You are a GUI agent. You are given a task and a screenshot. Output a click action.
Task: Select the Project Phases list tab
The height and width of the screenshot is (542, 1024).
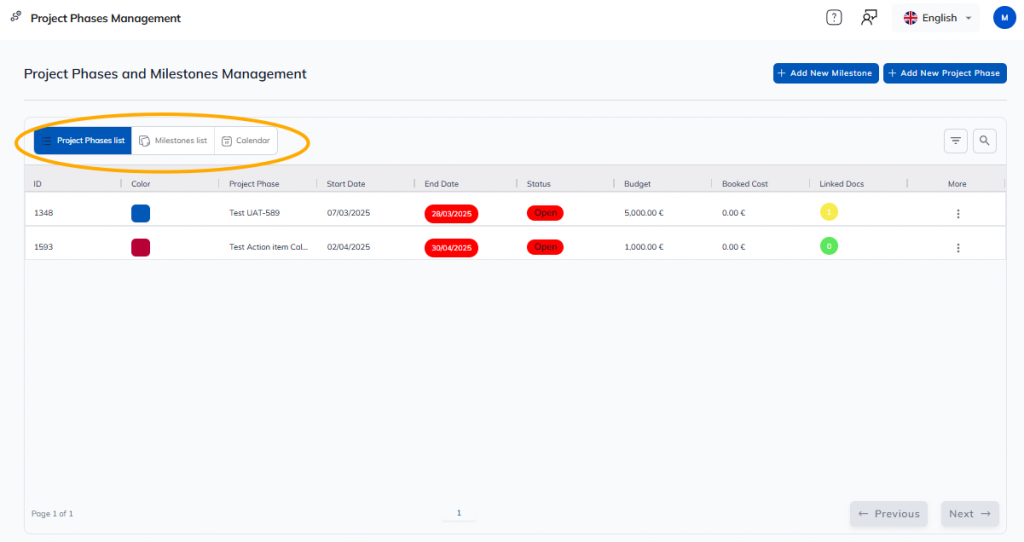click(83, 141)
